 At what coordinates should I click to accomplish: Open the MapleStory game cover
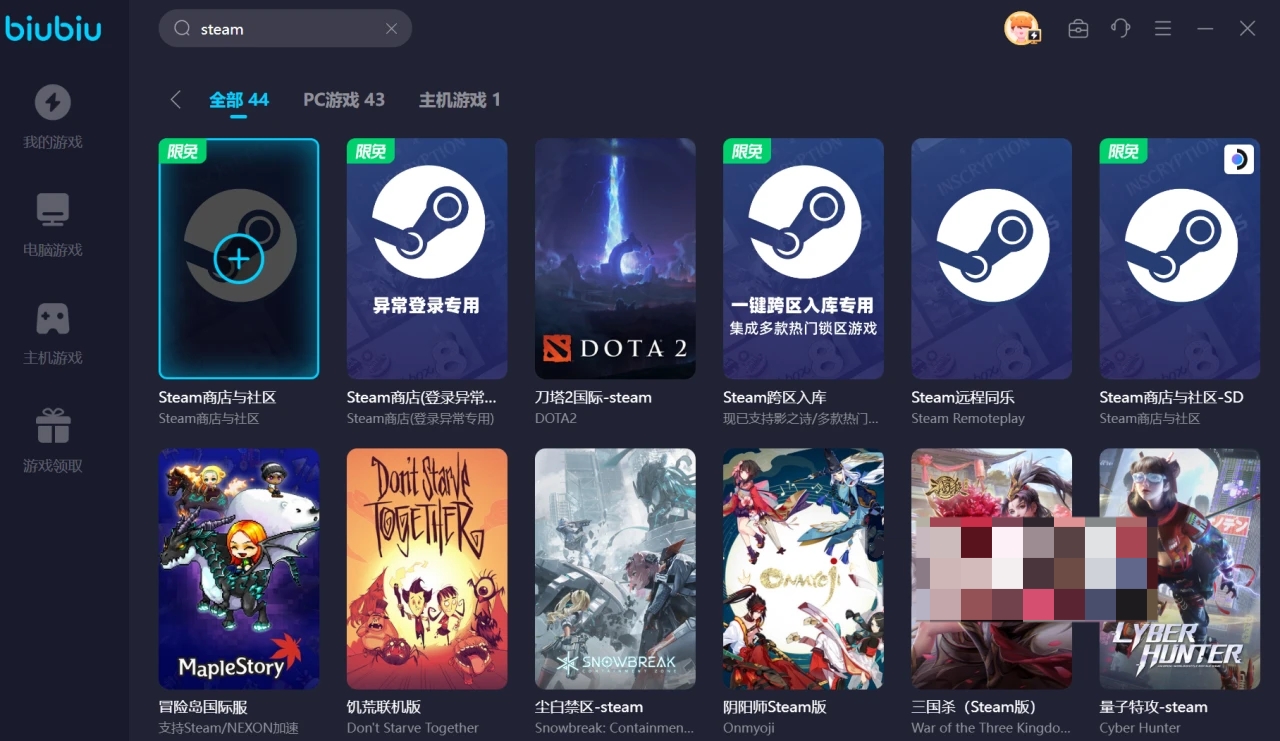239,568
